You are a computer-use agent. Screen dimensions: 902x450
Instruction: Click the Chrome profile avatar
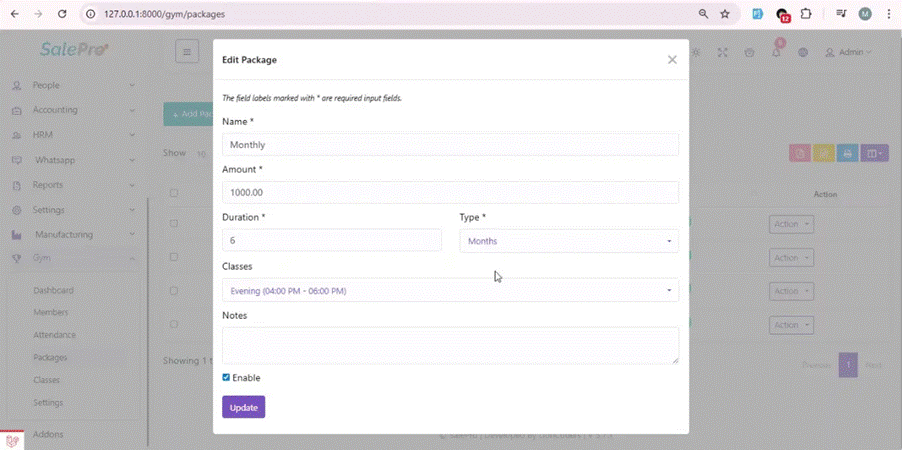coord(865,14)
